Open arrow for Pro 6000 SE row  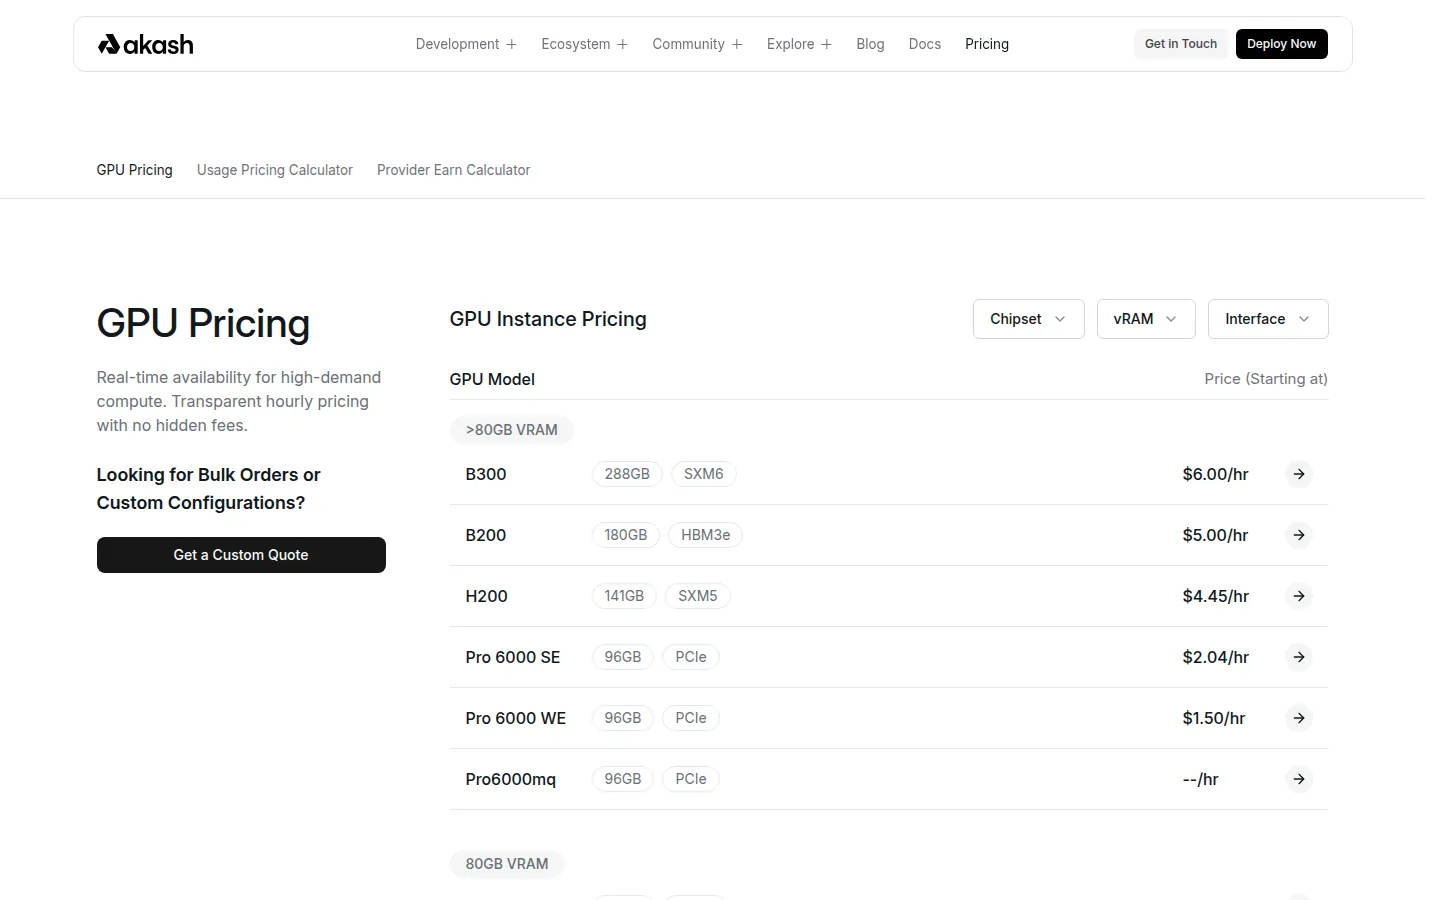[1298, 657]
